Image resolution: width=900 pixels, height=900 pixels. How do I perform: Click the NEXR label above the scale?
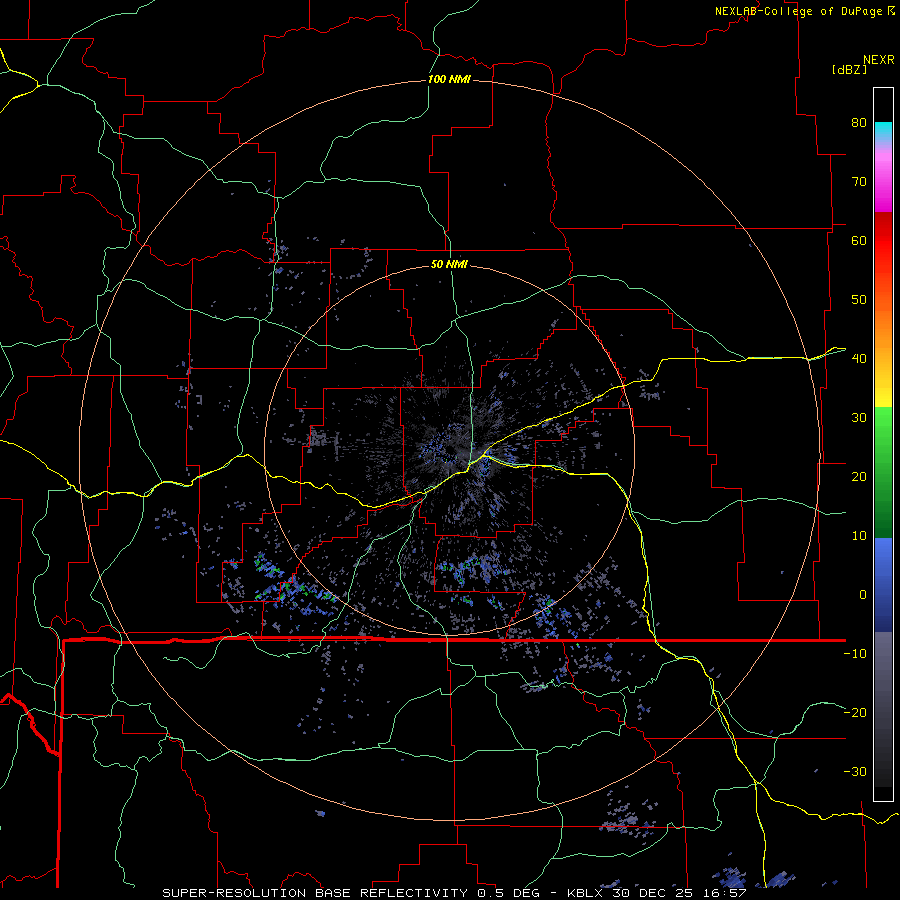click(x=878, y=60)
